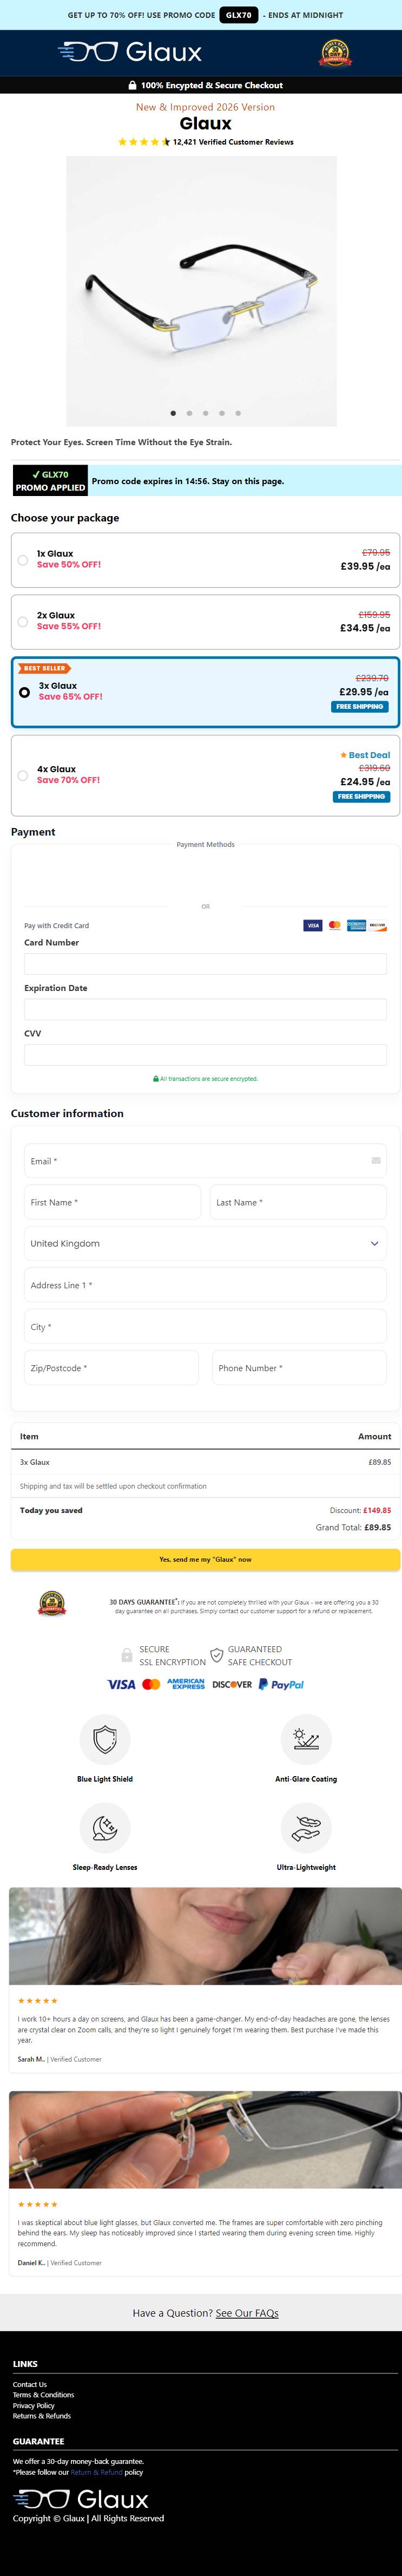Focus the Phone Number field

click(x=299, y=1368)
